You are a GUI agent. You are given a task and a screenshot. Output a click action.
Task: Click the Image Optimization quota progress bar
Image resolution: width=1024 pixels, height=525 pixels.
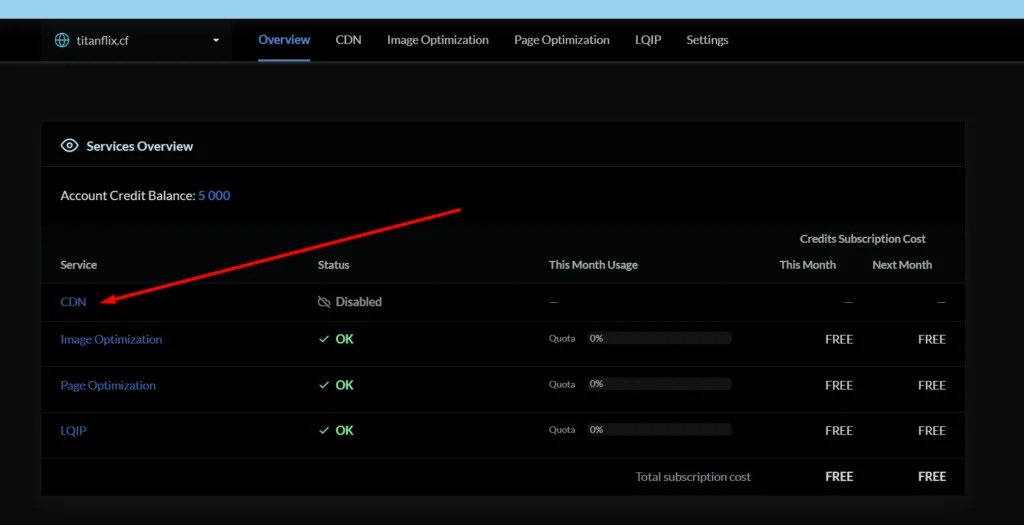click(x=659, y=339)
